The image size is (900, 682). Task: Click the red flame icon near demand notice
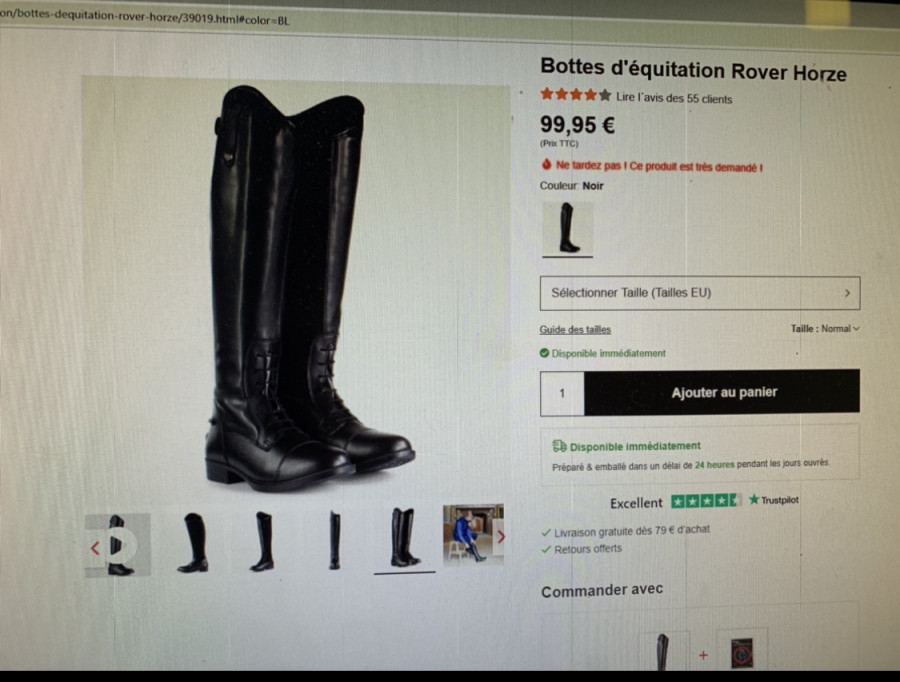(x=546, y=165)
